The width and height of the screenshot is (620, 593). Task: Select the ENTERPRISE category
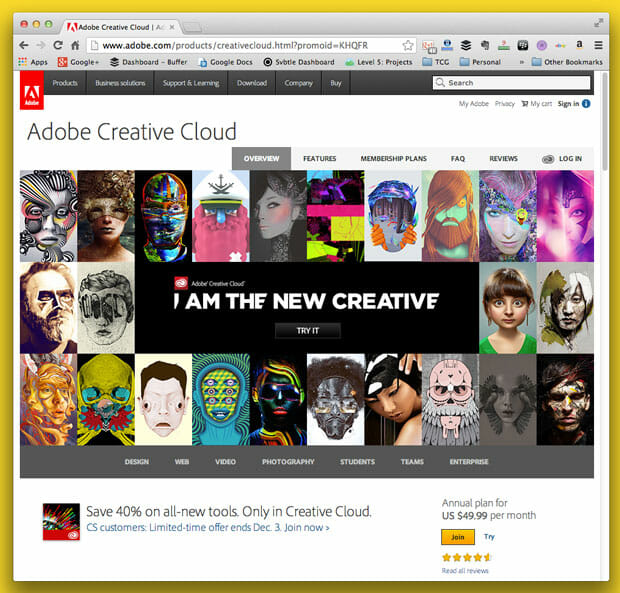[469, 461]
